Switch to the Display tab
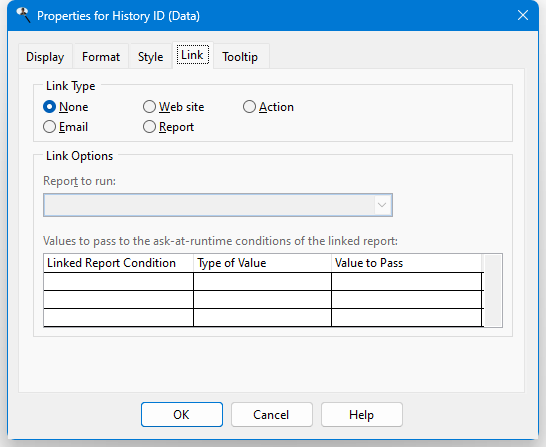 click(45, 57)
